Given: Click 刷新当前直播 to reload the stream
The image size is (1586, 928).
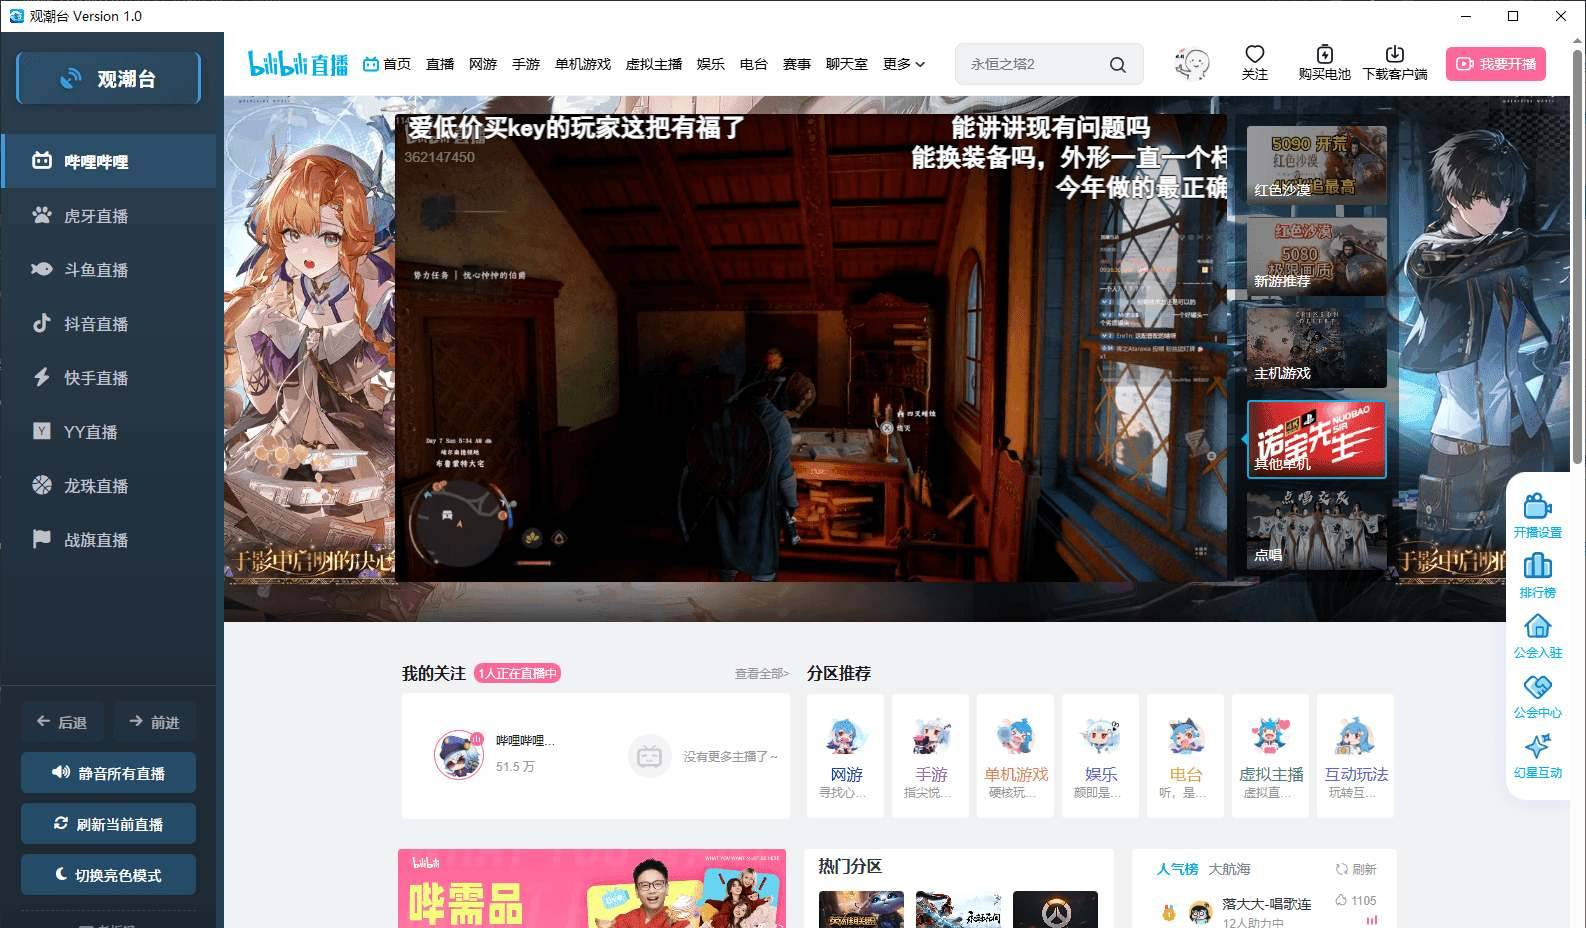Looking at the screenshot, I should (108, 824).
